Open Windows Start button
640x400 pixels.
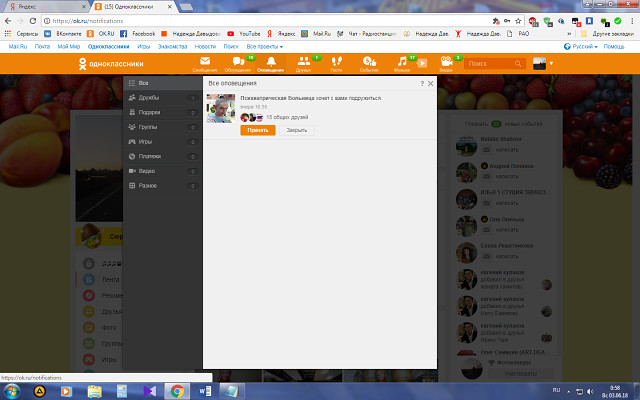11,391
